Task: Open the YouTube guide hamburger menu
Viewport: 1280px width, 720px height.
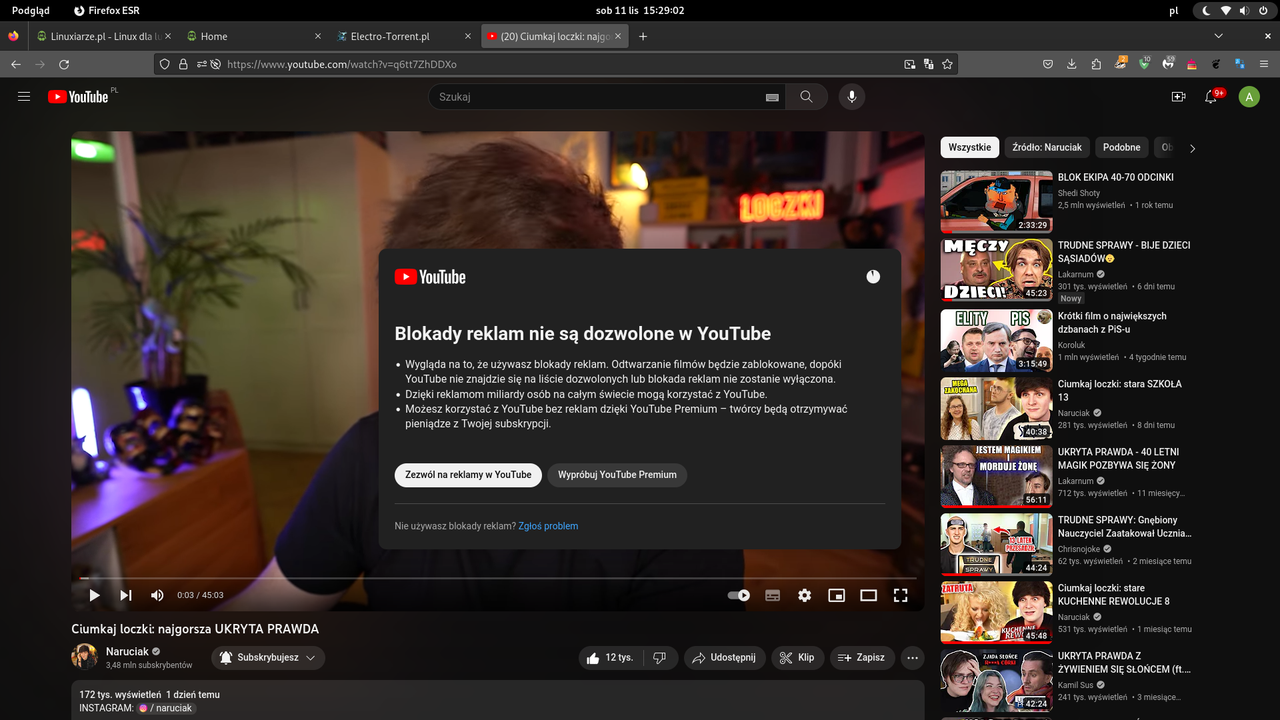Action: (24, 97)
